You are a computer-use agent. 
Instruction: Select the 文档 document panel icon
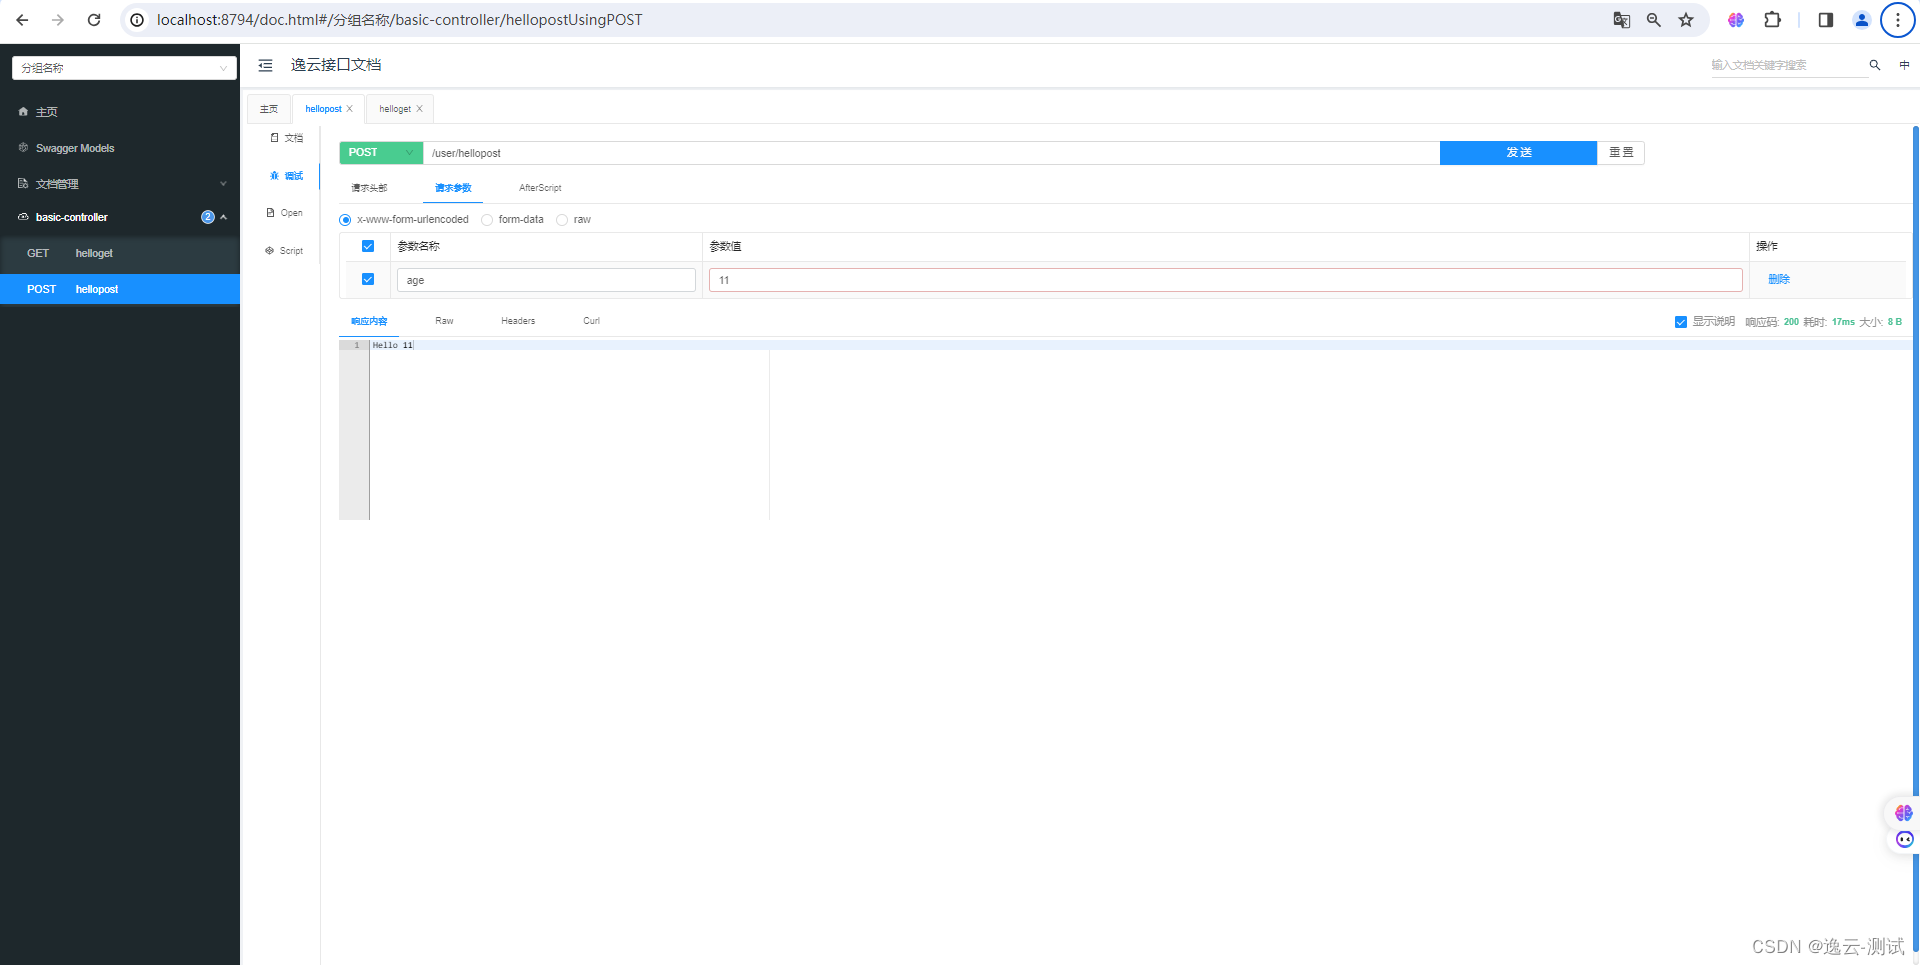(285, 138)
